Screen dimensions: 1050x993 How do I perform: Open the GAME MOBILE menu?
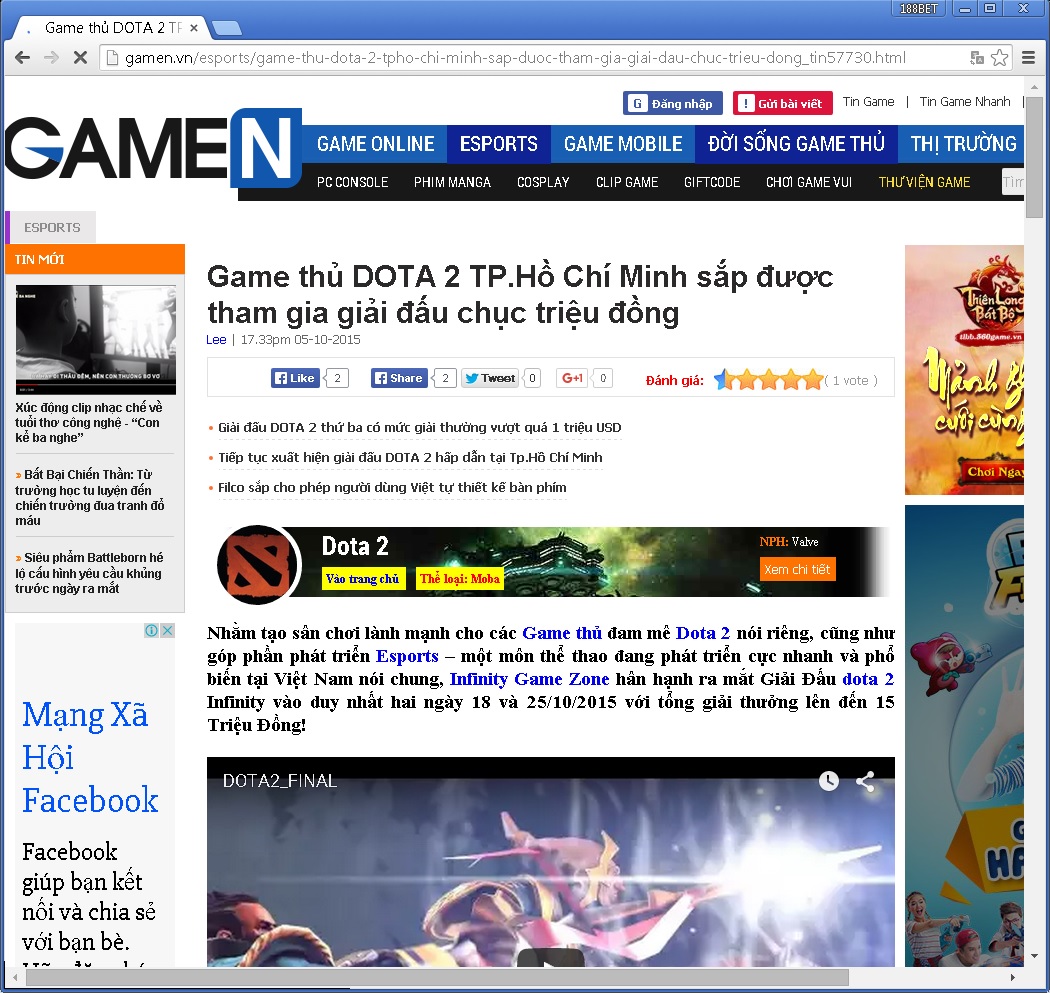[623, 144]
